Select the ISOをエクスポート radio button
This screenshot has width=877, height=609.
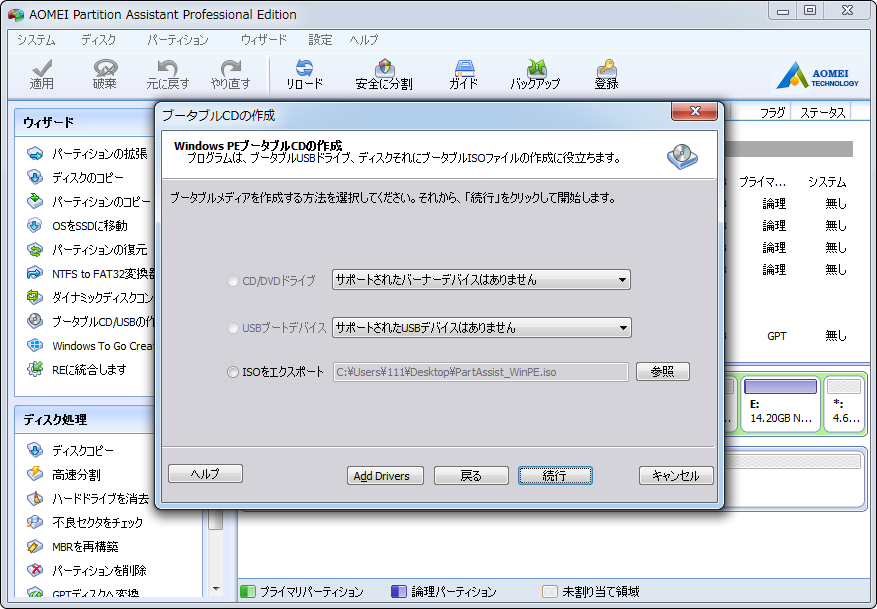tap(233, 372)
